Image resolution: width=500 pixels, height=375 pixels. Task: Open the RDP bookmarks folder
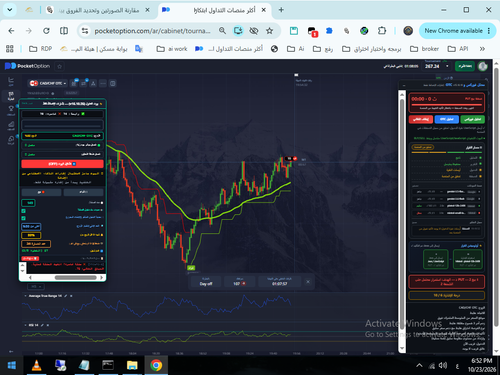[x=41, y=49]
